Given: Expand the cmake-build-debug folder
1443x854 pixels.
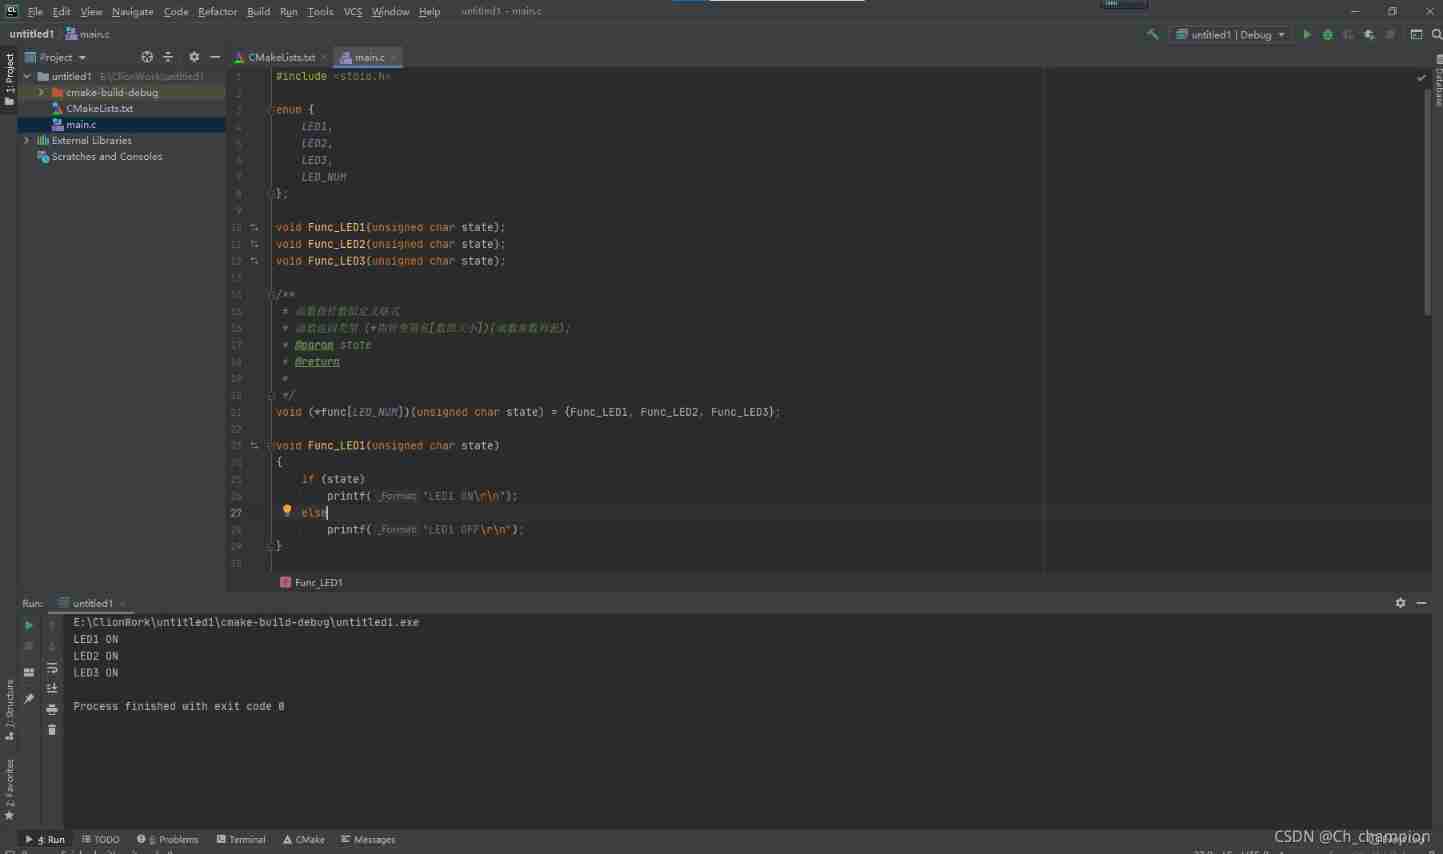Looking at the screenshot, I should point(41,92).
